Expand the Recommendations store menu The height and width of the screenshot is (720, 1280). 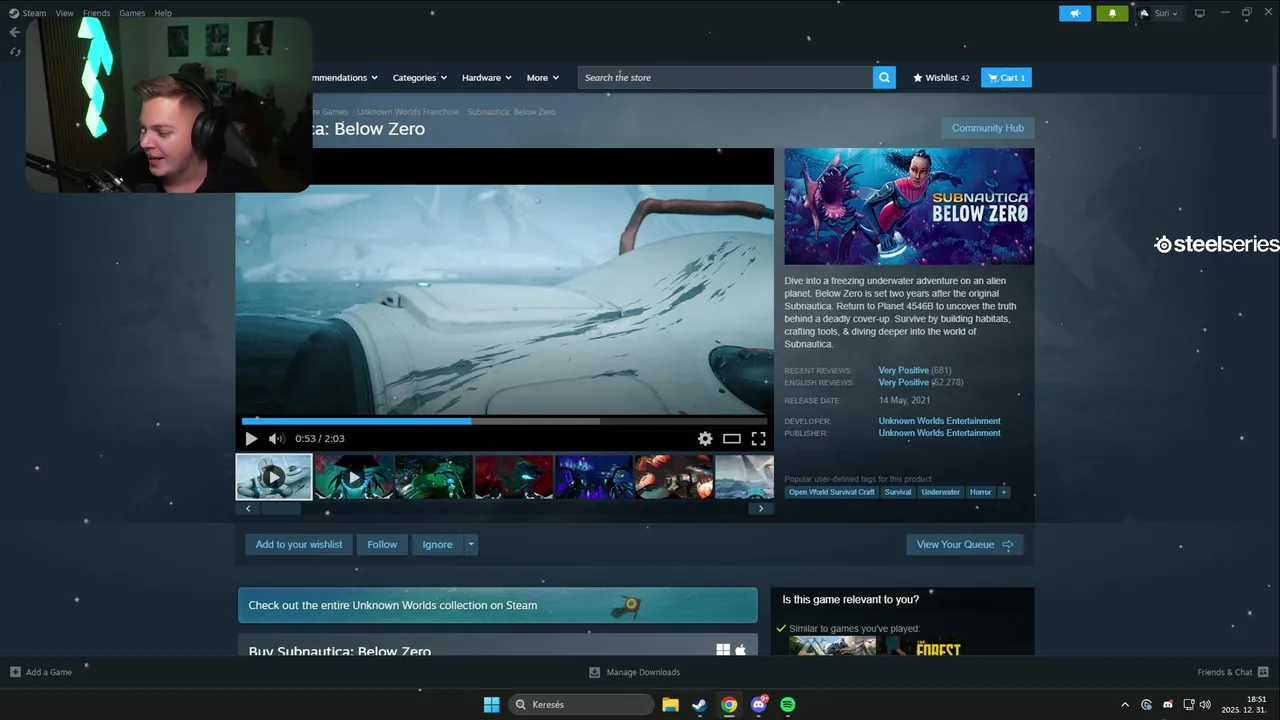345,77
